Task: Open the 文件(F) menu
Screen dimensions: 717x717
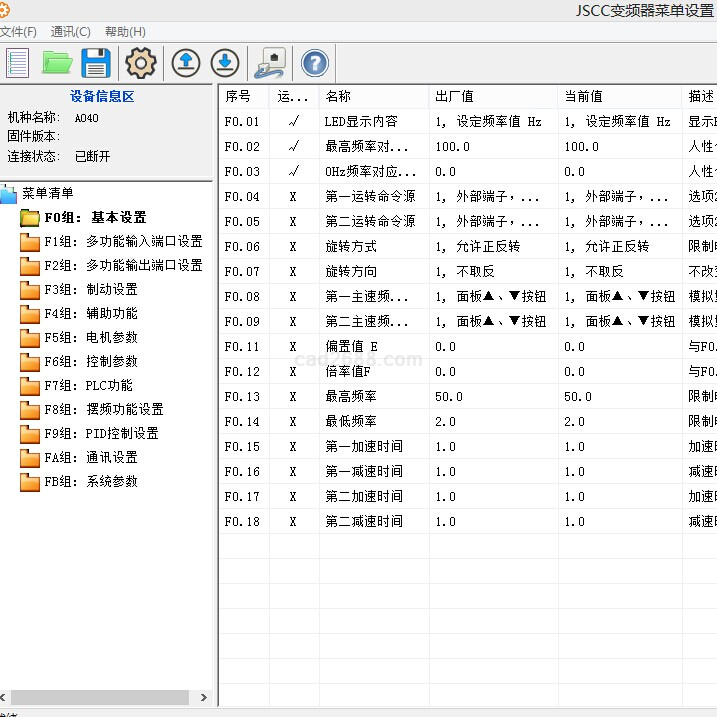Action: coord(18,32)
